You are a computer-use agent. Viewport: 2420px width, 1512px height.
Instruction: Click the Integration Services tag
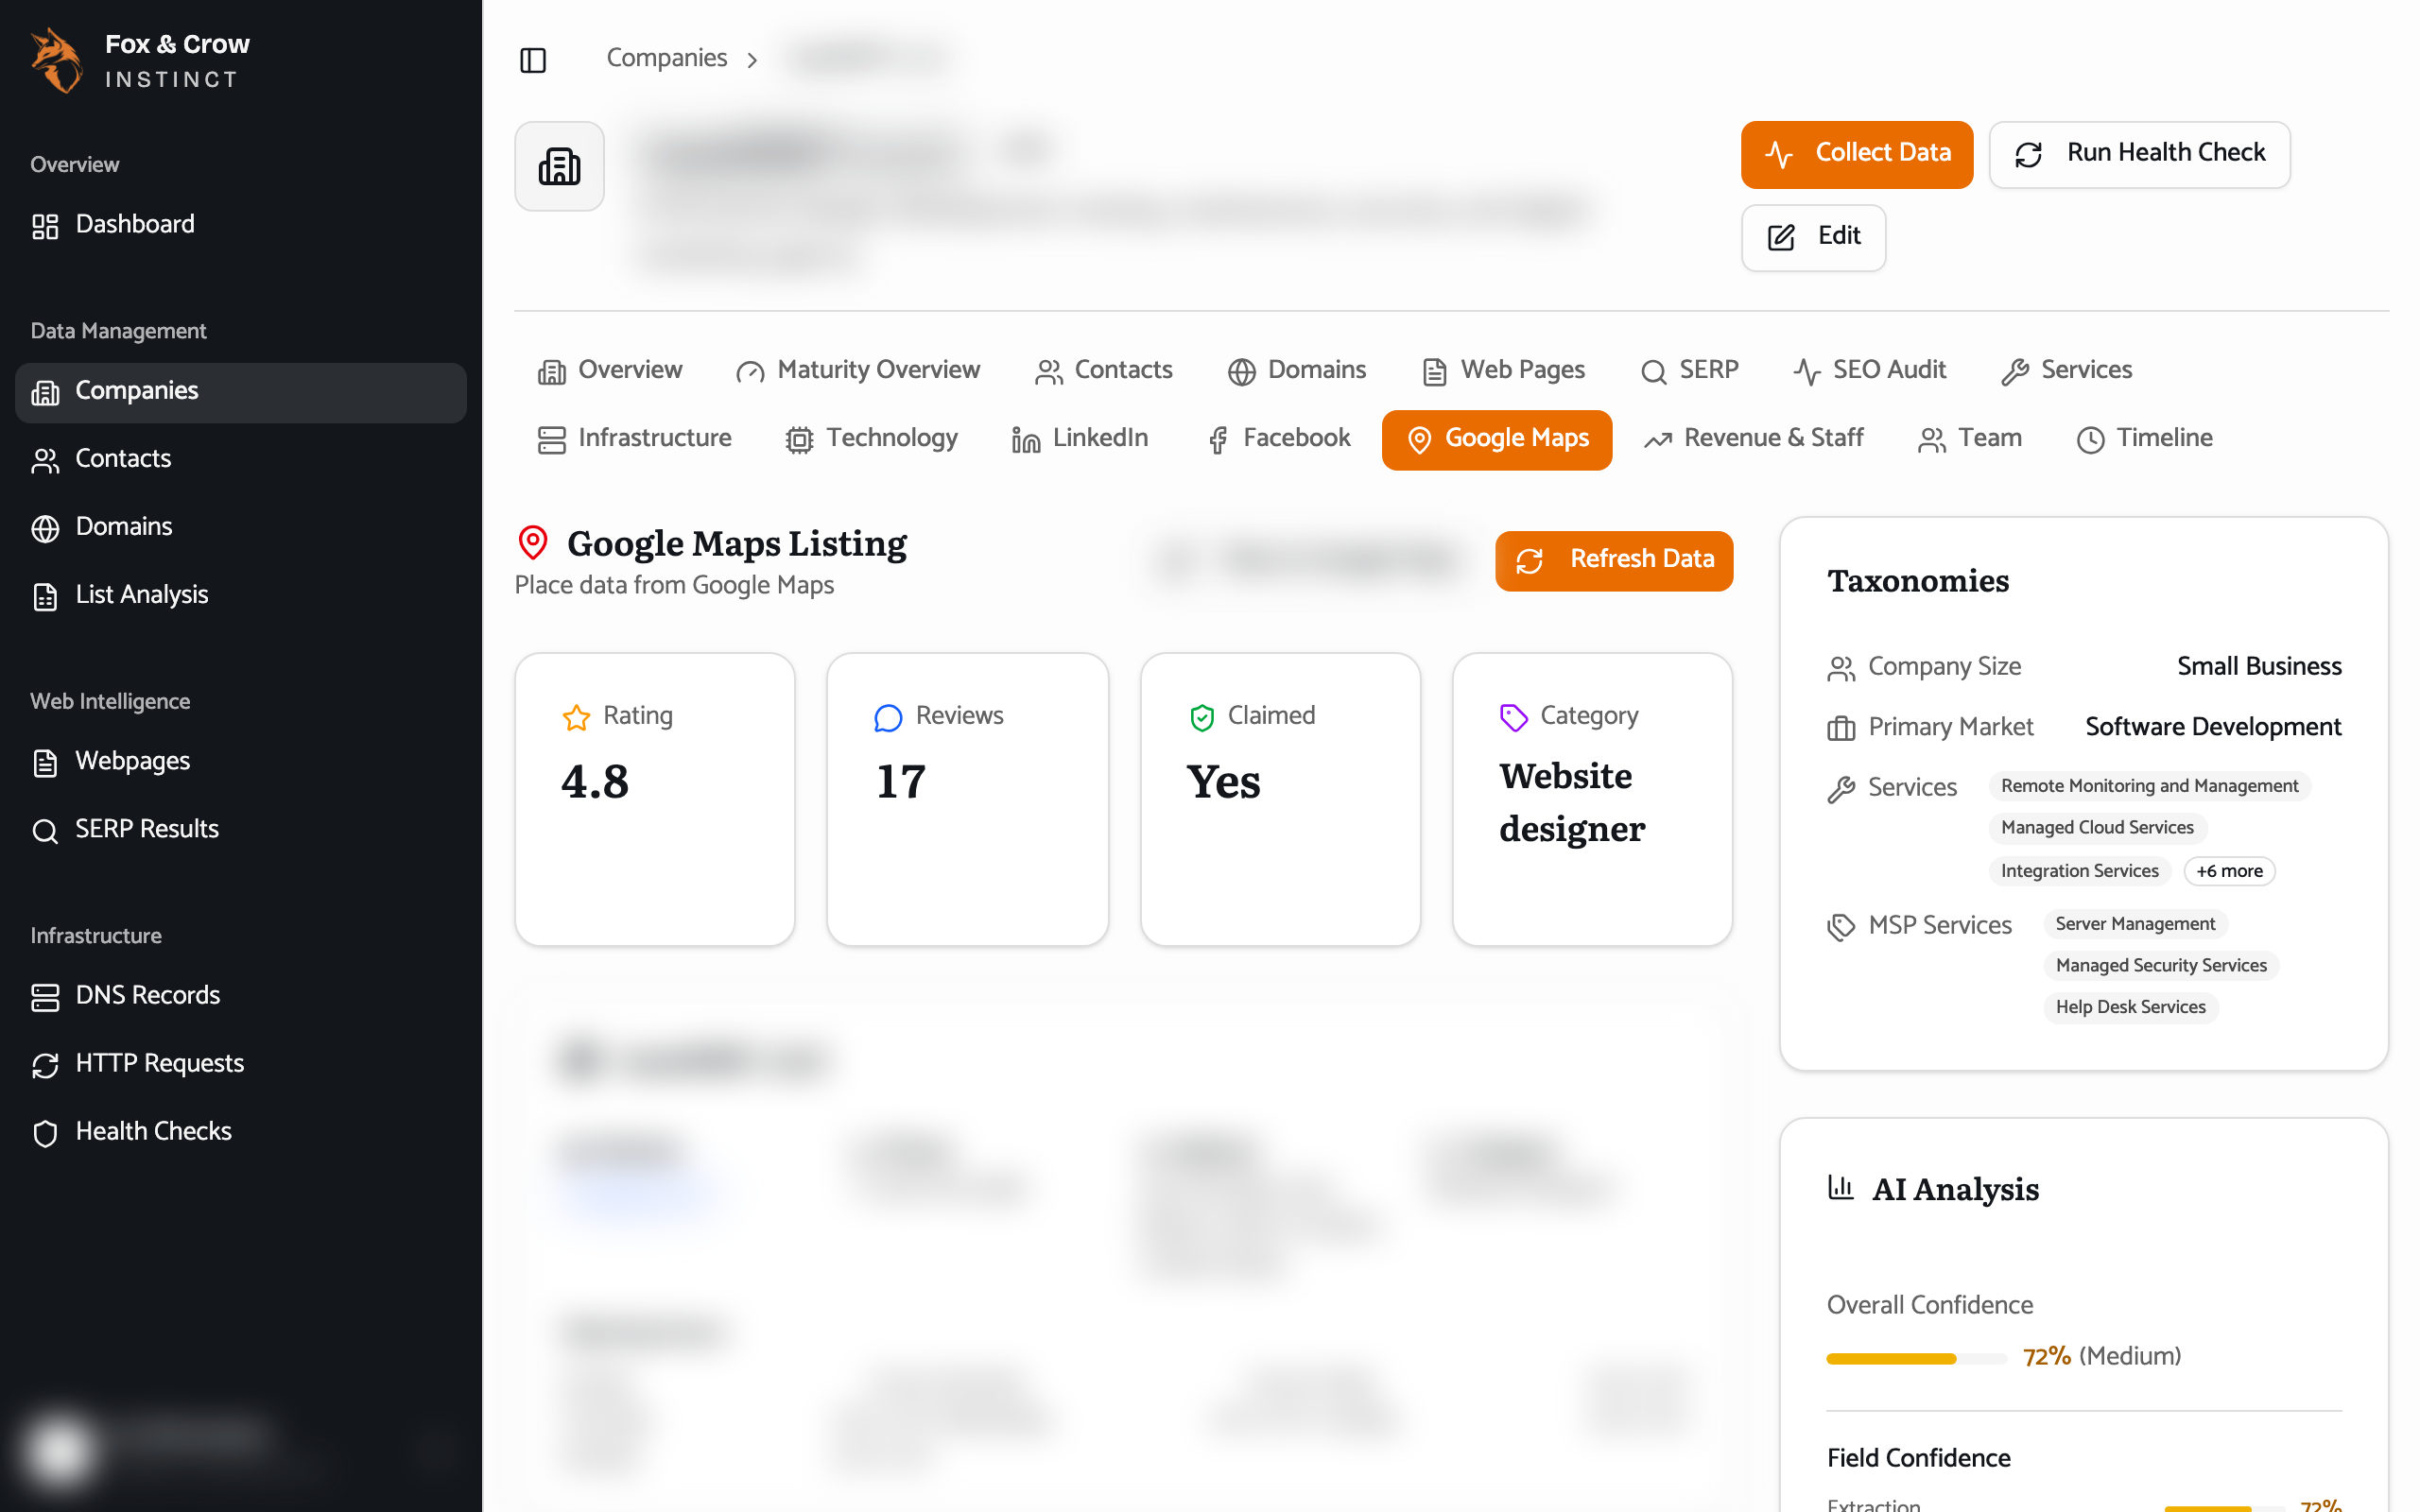2079,871
